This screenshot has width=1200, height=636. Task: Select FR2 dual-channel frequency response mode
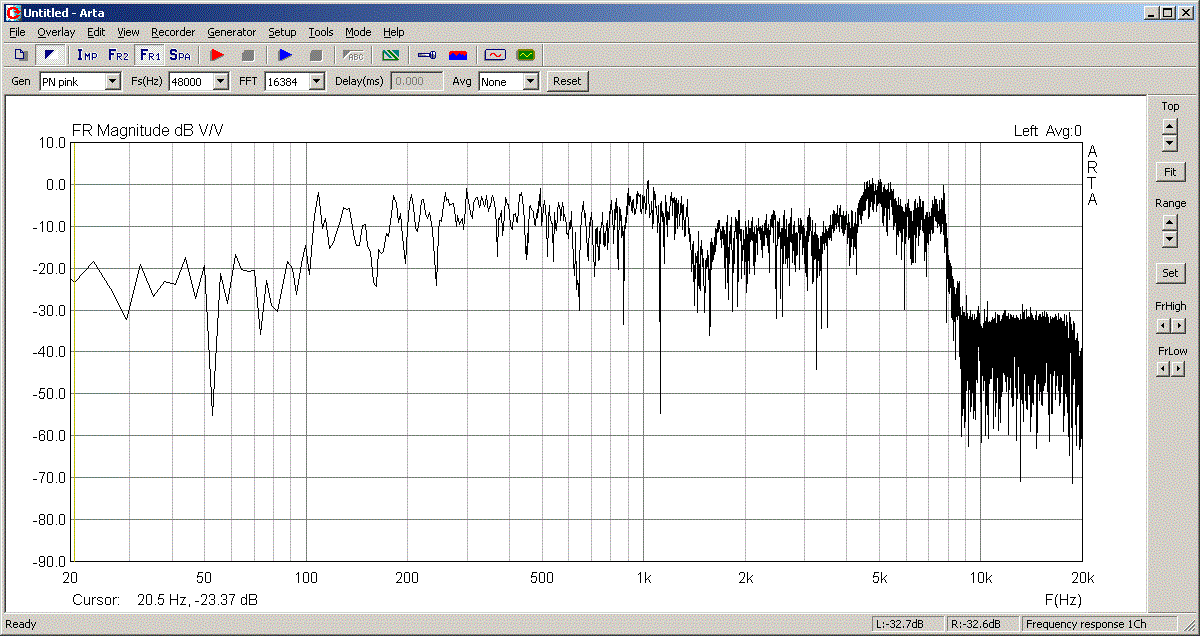pyautogui.click(x=118, y=55)
